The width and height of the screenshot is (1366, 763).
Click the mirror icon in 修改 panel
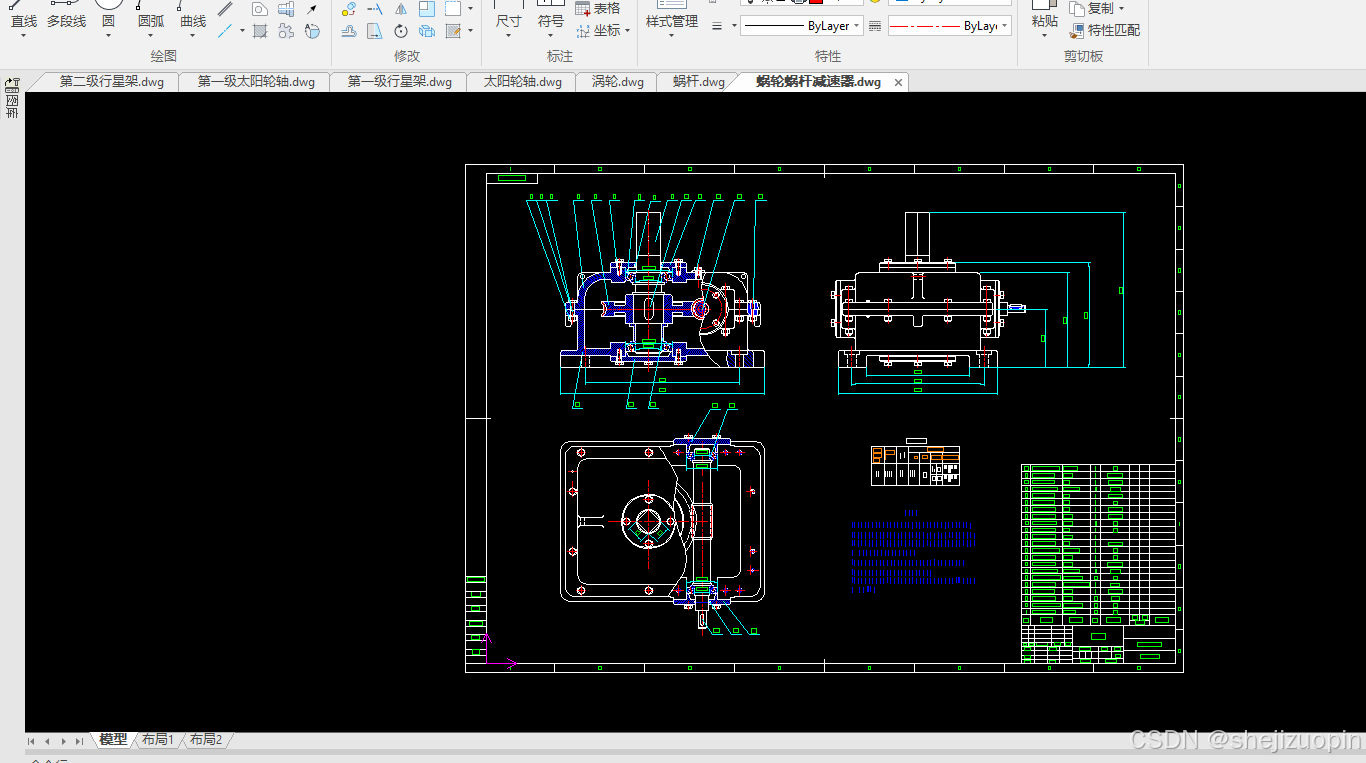(x=401, y=9)
